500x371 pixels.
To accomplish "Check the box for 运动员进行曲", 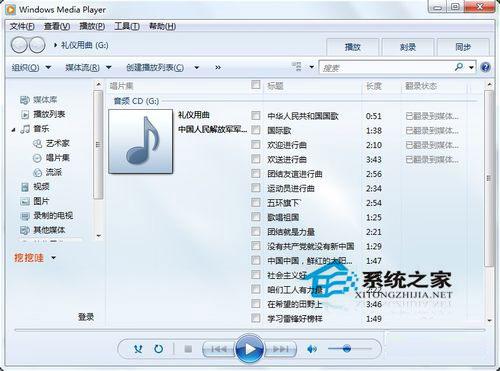I will [256, 188].
